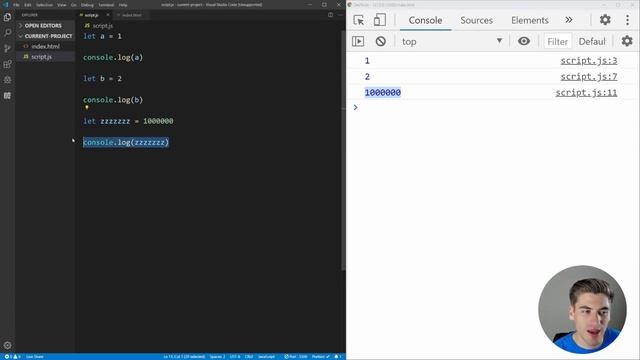Open the Go menu

(x=73, y=5)
